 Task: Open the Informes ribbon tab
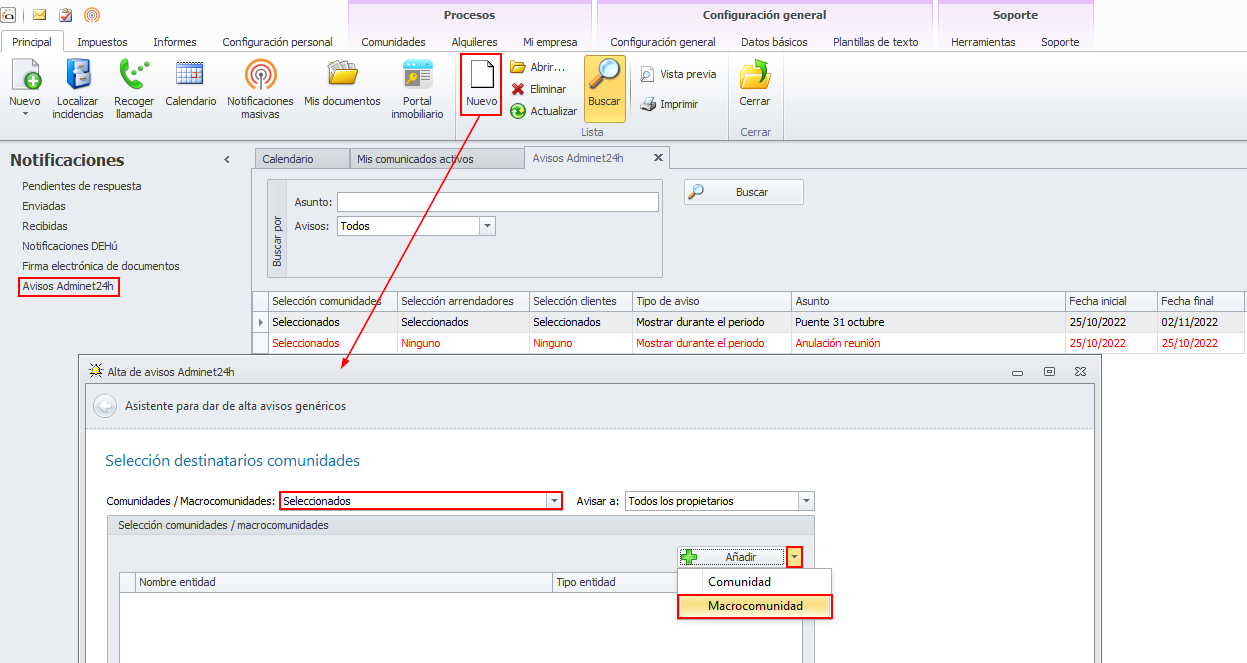pyautogui.click(x=175, y=42)
